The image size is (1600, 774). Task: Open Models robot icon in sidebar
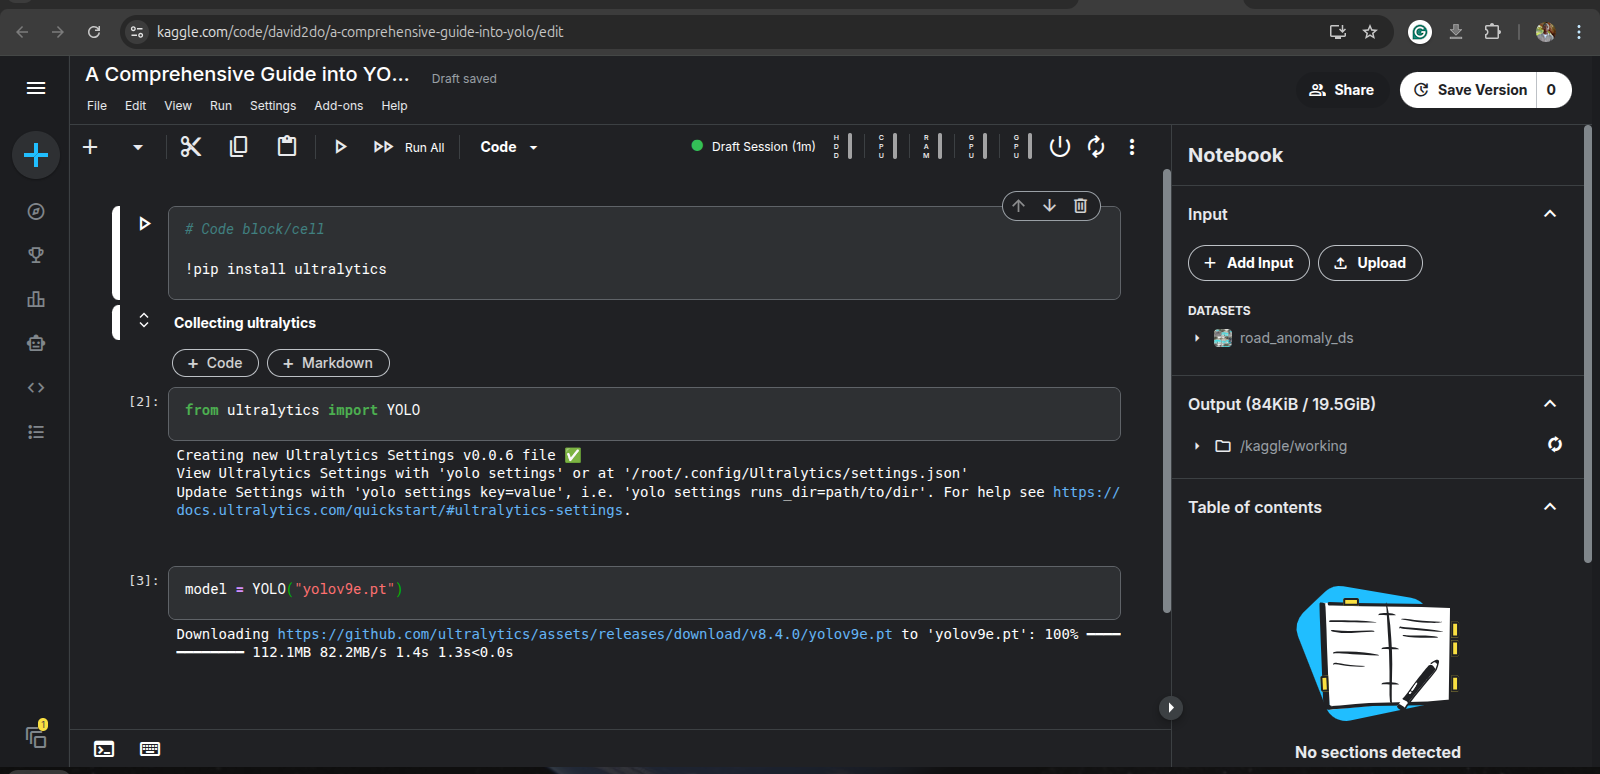pos(36,343)
